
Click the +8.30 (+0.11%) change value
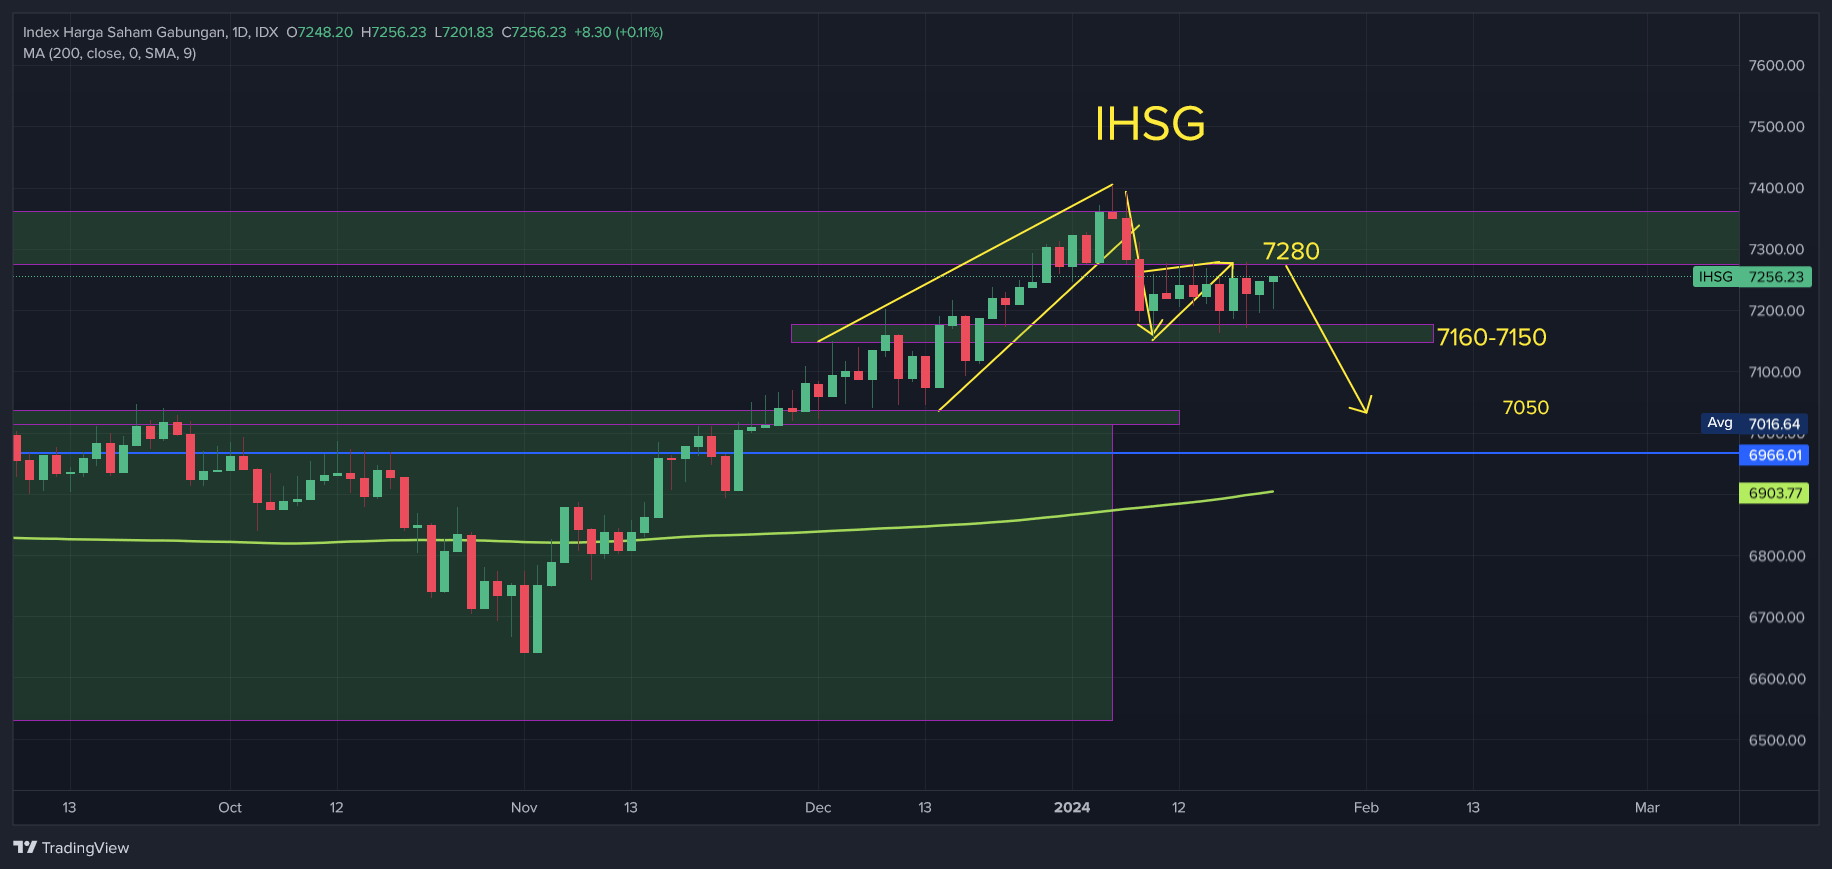[618, 32]
